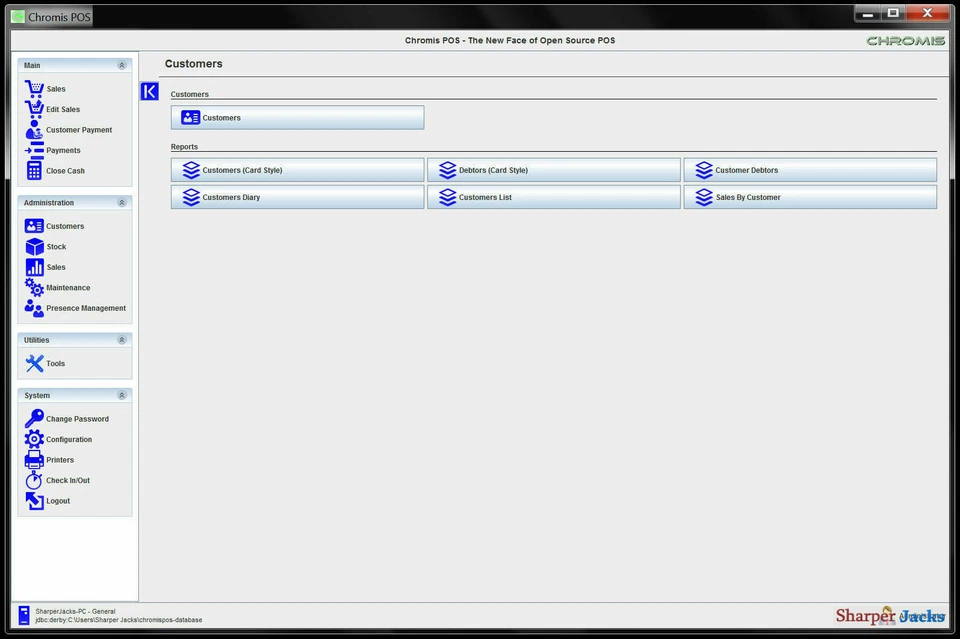Image resolution: width=960 pixels, height=639 pixels.
Task: Collapse the Main sidebar section
Action: (x=121, y=64)
